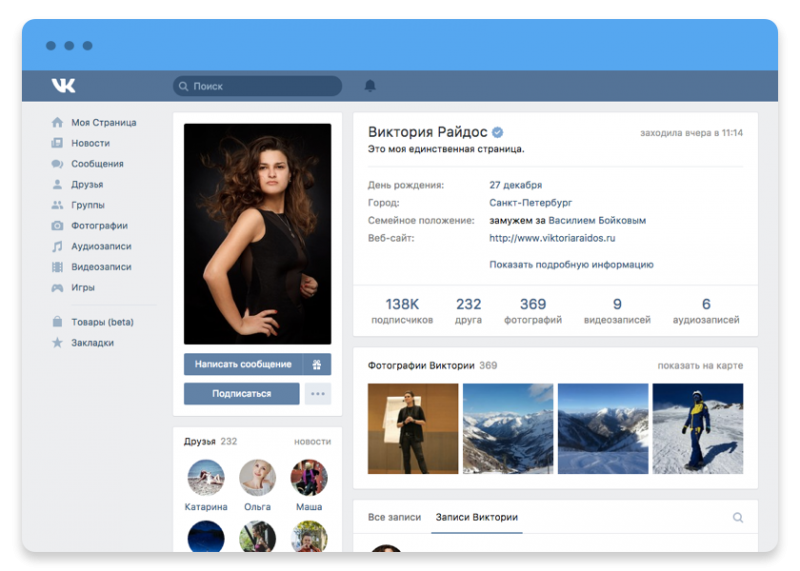Focus the Поиск search field

(x=258, y=86)
